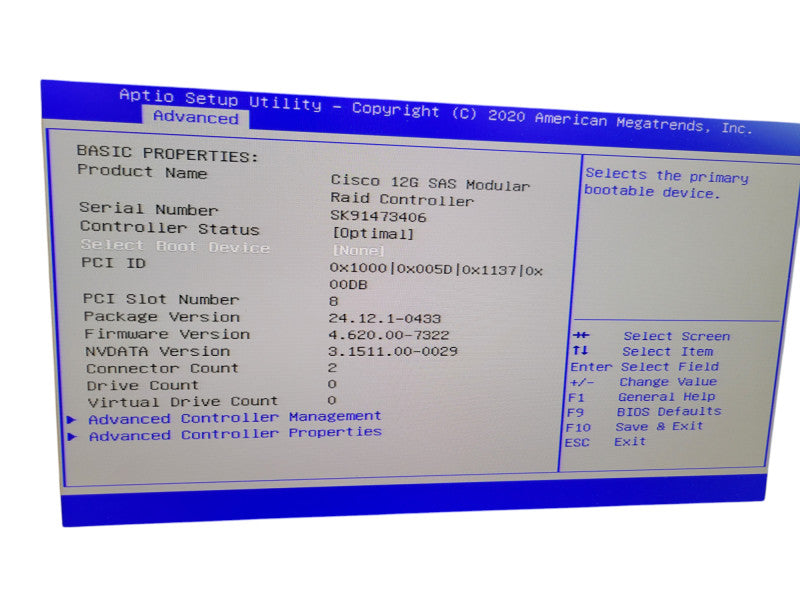Click the Product Name label
Viewport: 800px width, 600px height.
point(142,172)
